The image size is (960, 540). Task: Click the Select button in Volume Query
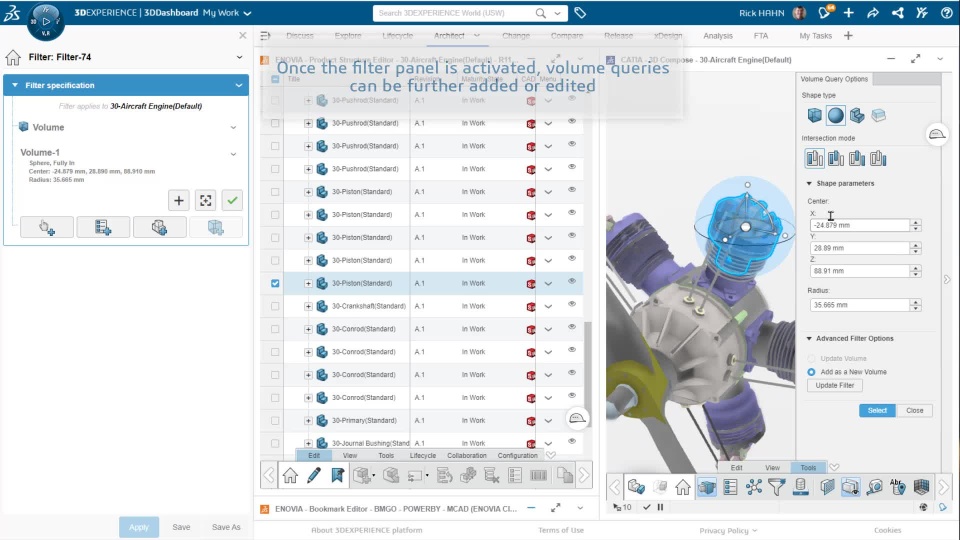coord(877,411)
